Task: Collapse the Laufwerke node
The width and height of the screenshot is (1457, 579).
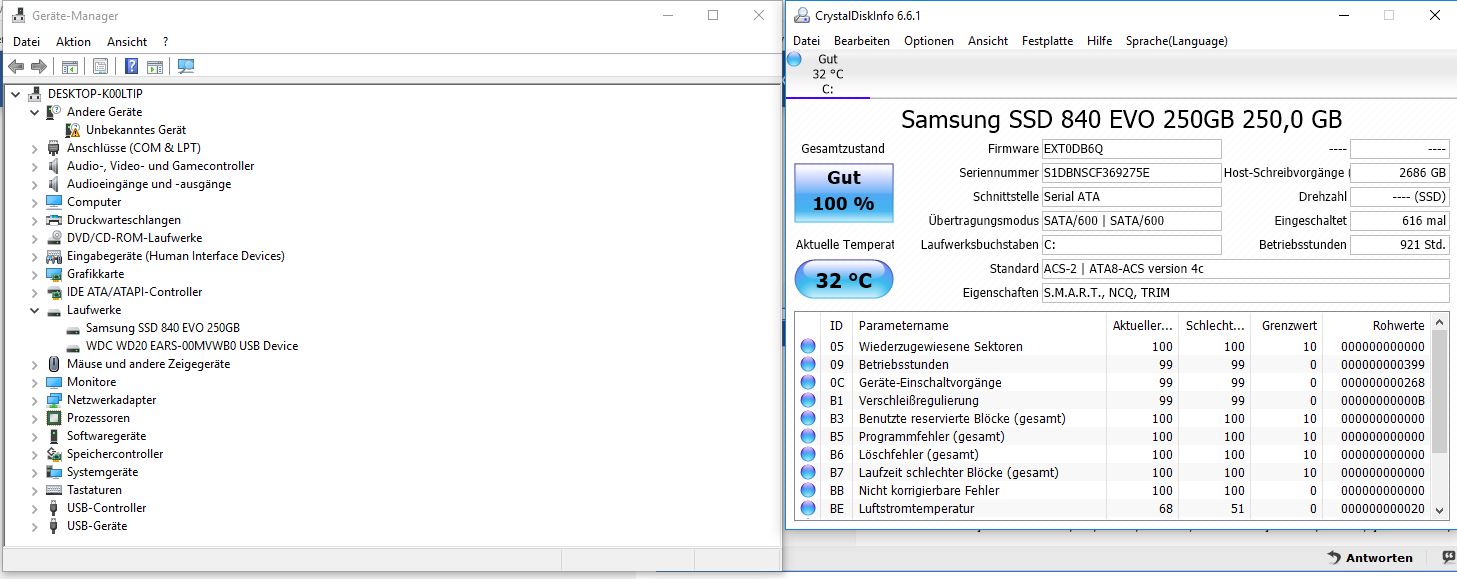Action: tap(34, 310)
